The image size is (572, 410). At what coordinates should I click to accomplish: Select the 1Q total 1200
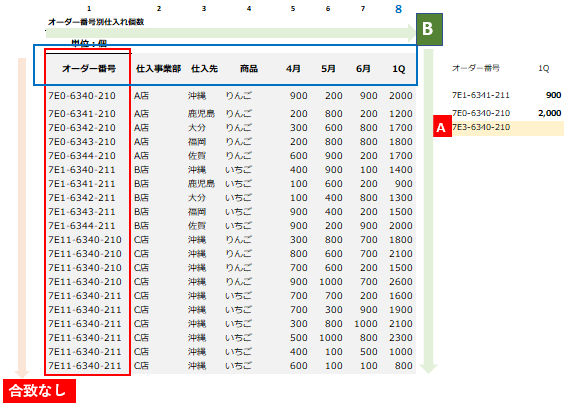401,114
